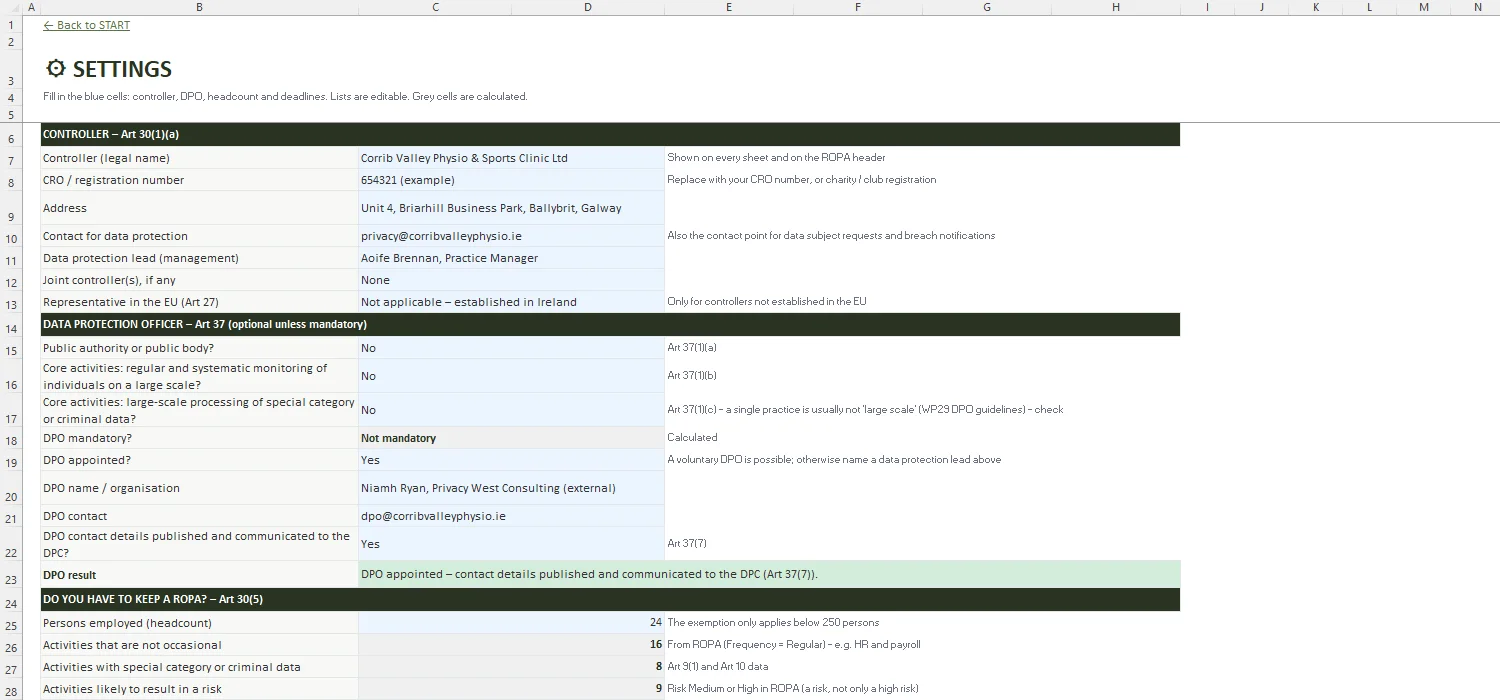Select the calculated 'Not mandatory' cell
The image size is (1500, 700).
tap(511, 438)
